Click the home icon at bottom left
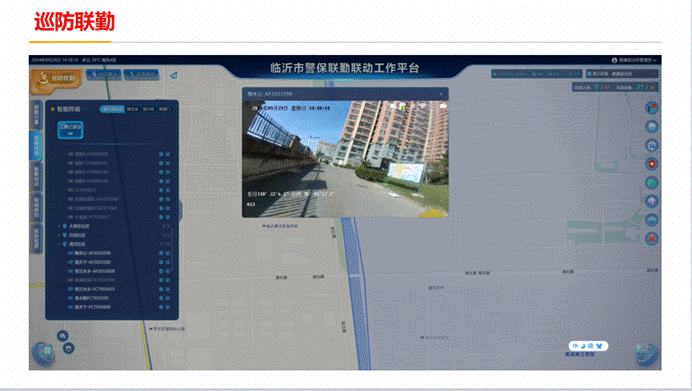The height and width of the screenshot is (391, 692). [68, 348]
